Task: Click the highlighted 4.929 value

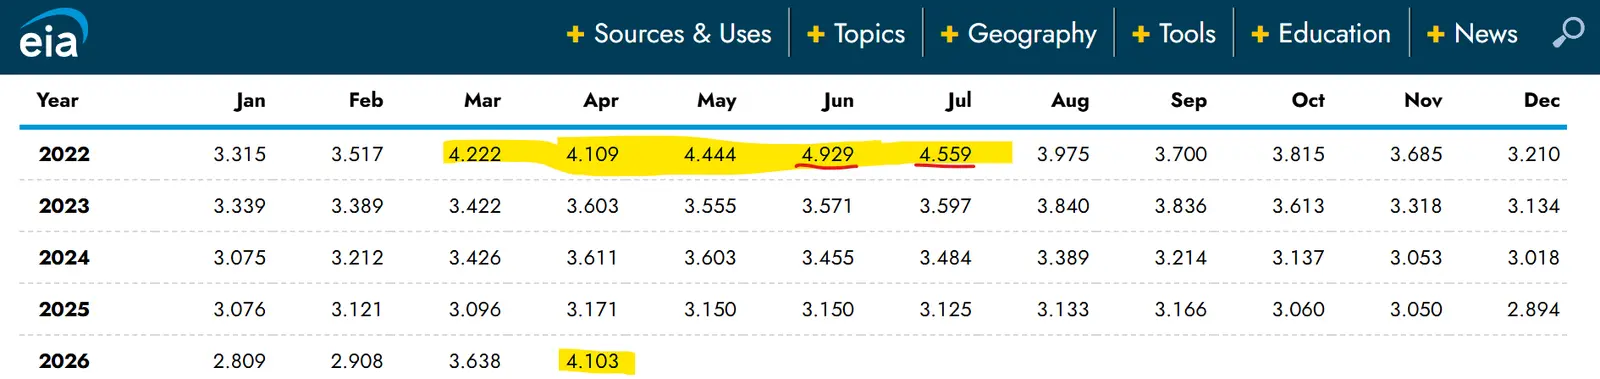Action: pyautogui.click(x=828, y=154)
